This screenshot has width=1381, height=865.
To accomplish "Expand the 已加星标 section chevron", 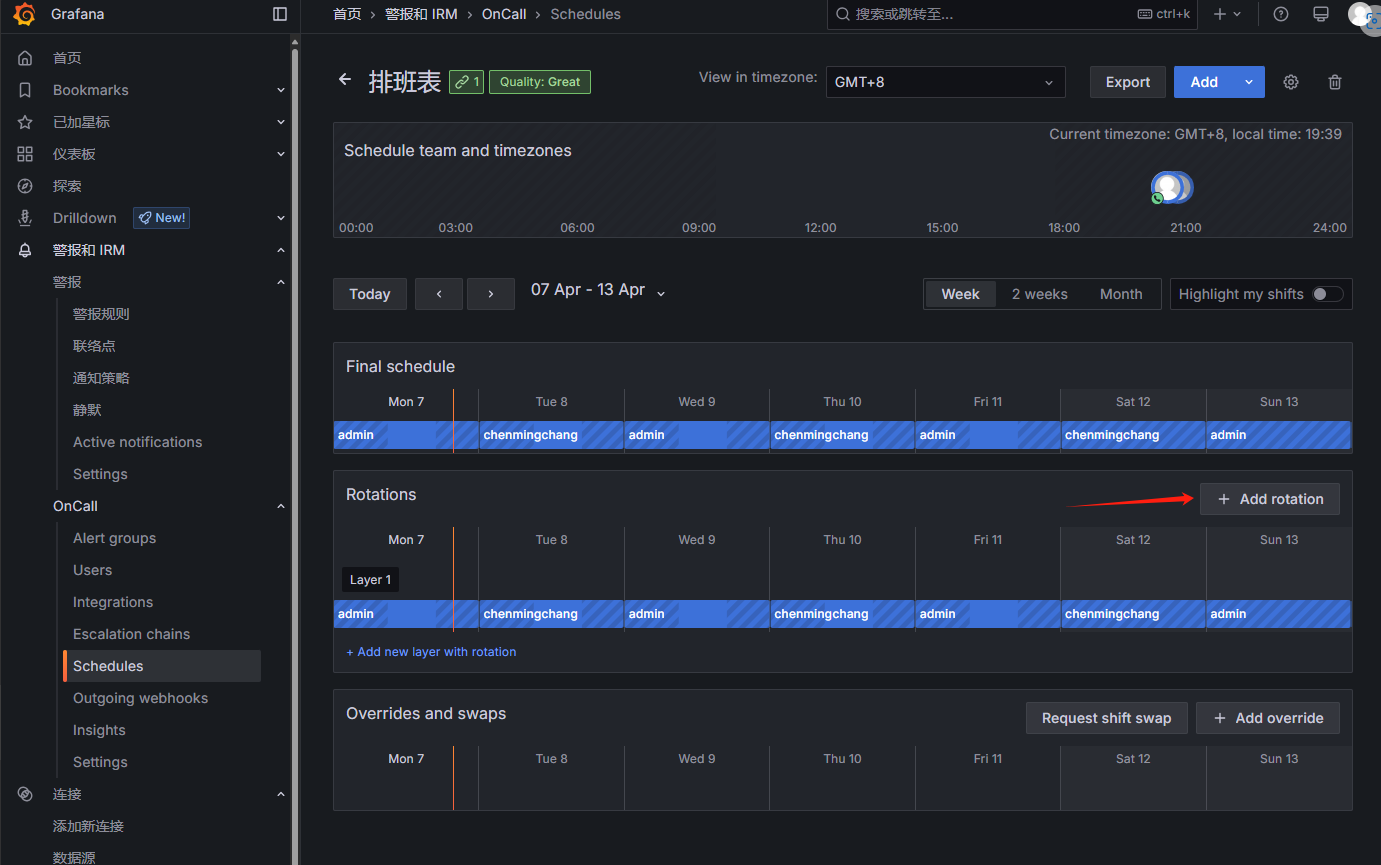I will [281, 122].
